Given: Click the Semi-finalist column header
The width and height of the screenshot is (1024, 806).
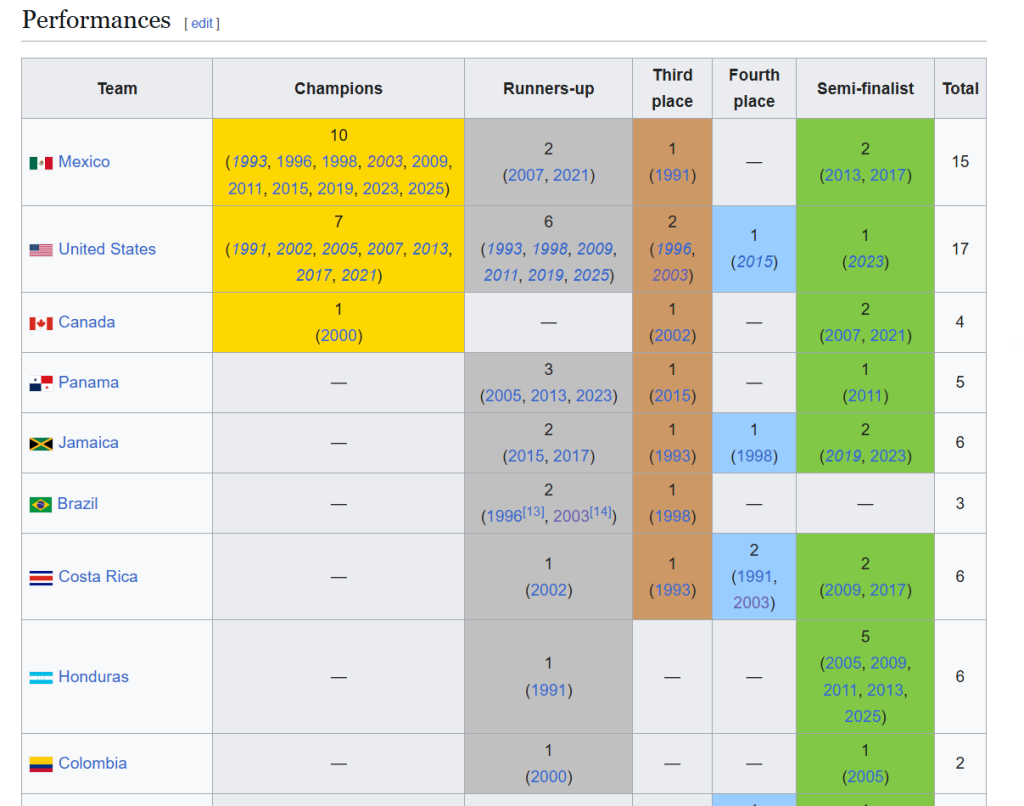Looking at the screenshot, I should pos(865,88).
